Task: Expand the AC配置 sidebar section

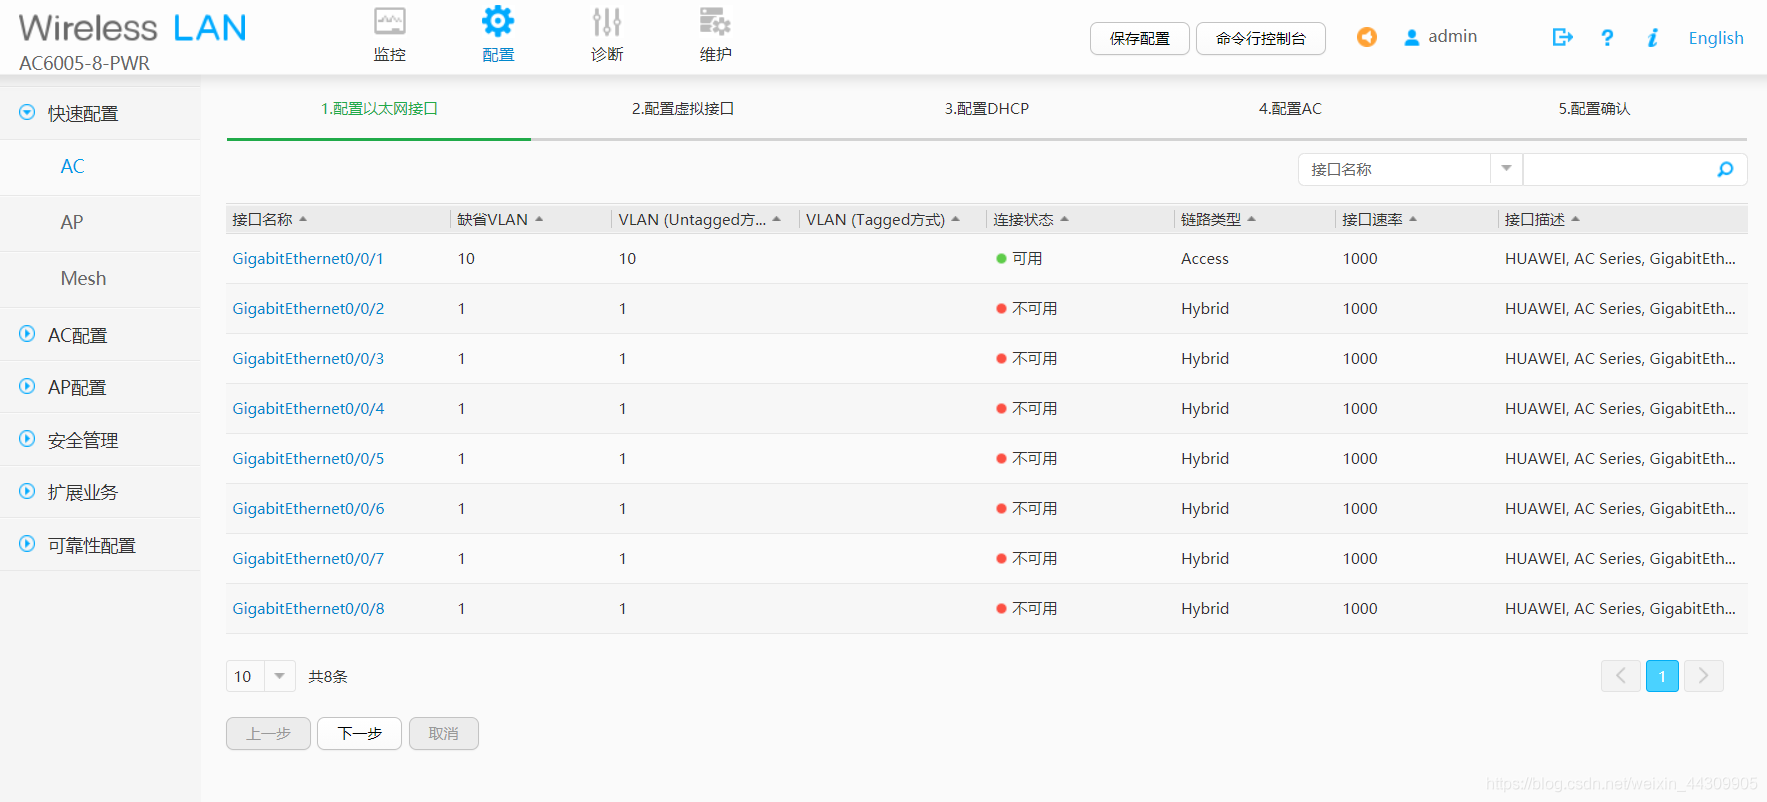Action: (27, 334)
